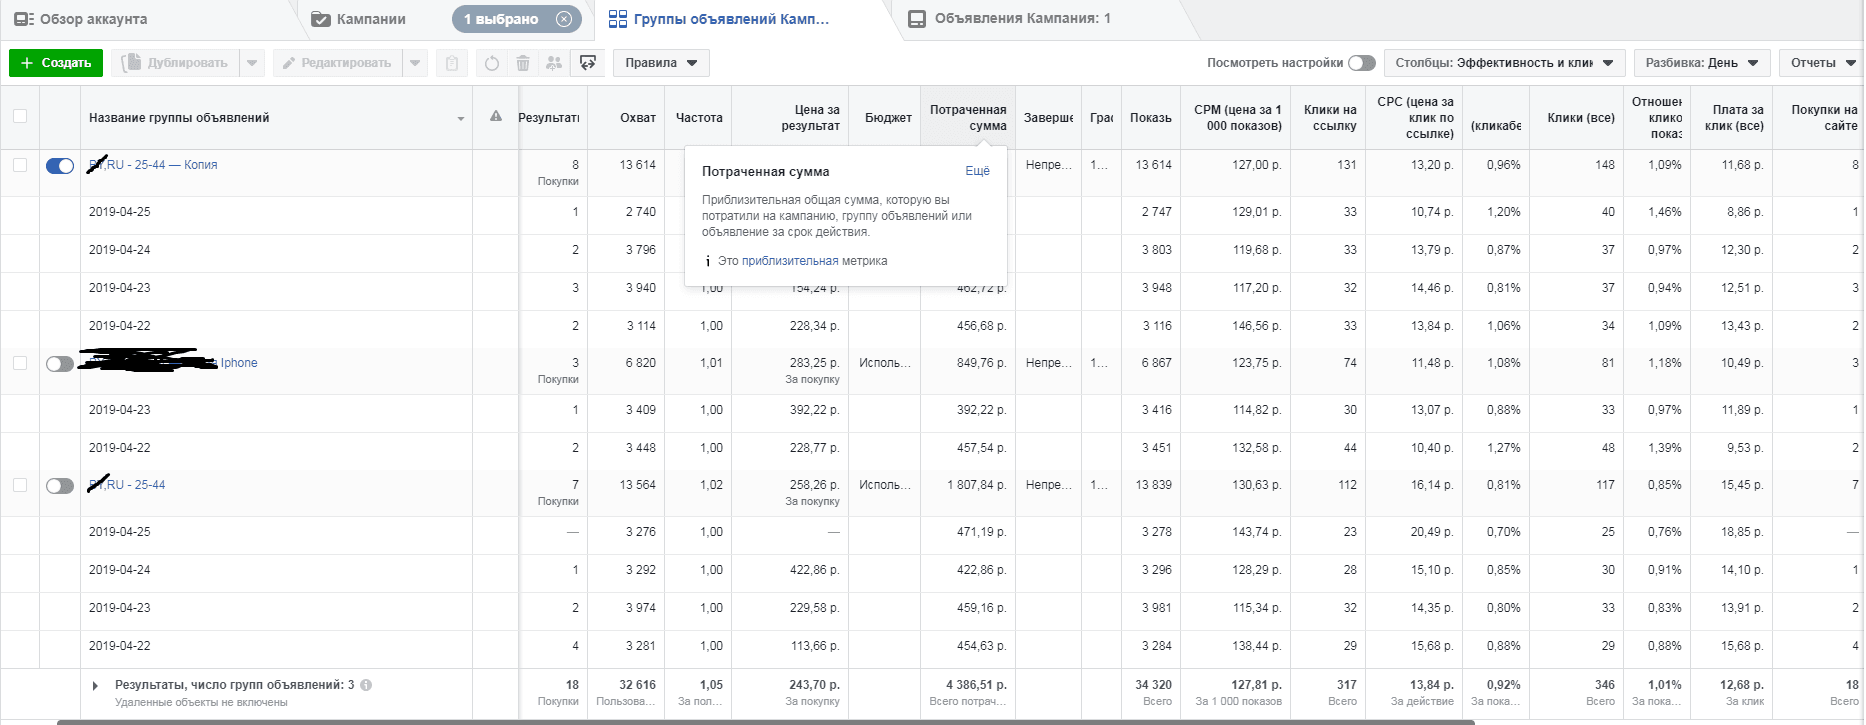This screenshot has height=725, width=1866.
Task: Click the Дублировать button
Action: coord(176,63)
